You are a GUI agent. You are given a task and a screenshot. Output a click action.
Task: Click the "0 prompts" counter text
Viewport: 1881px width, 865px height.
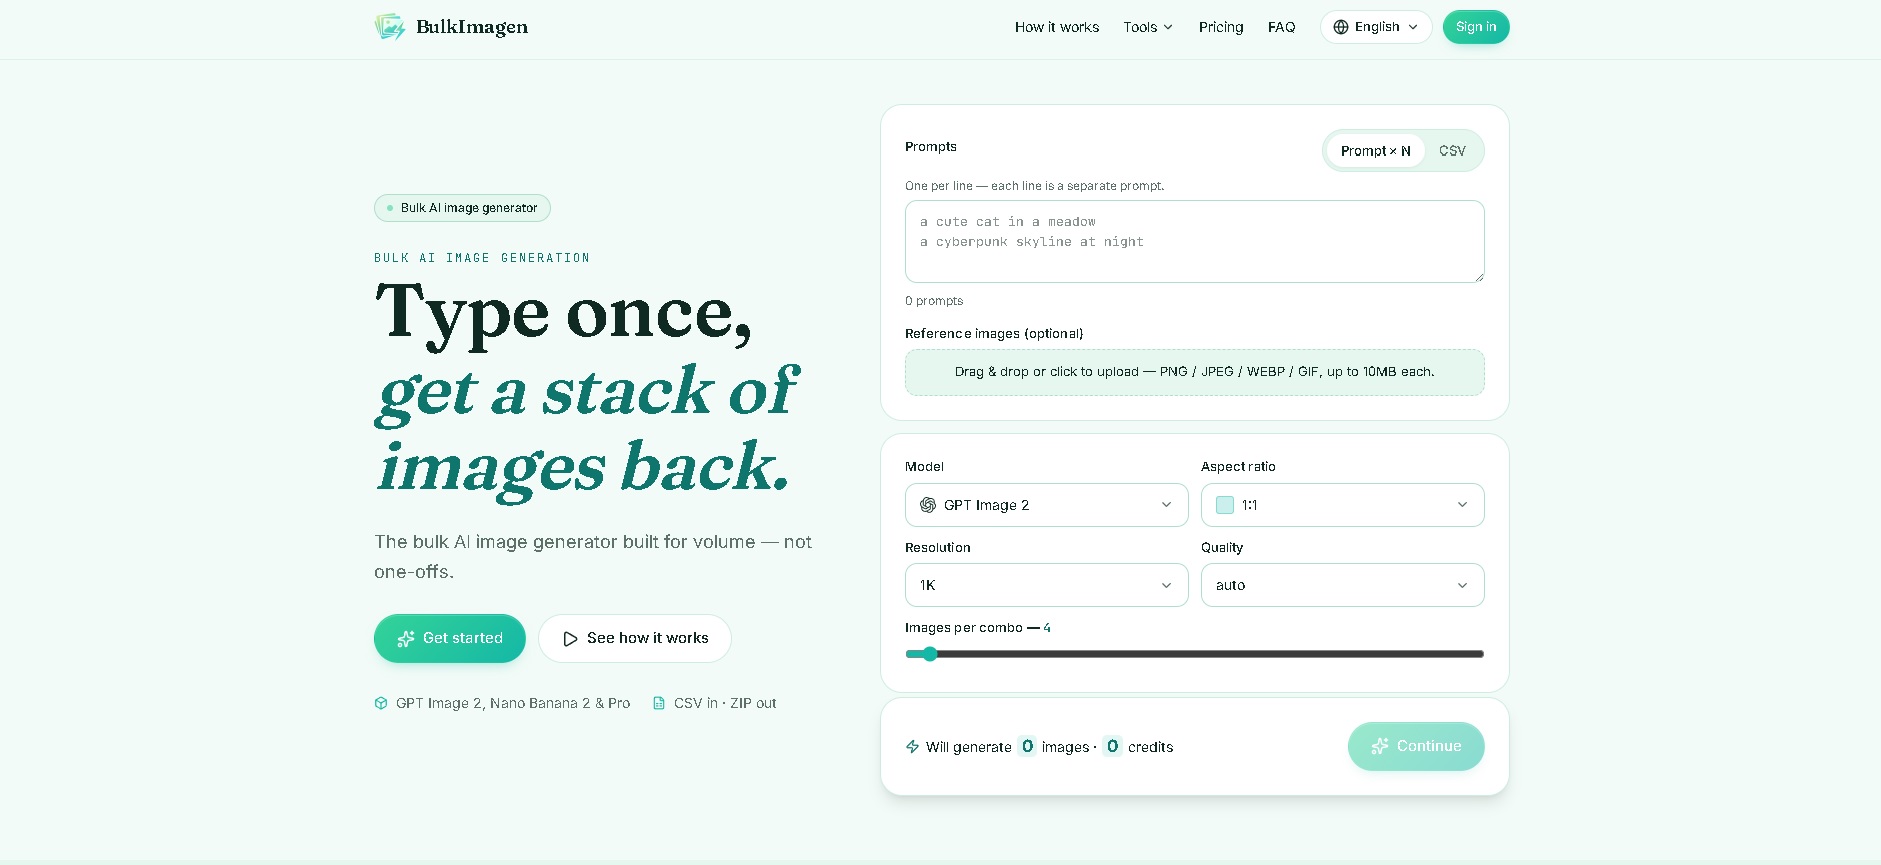(x=934, y=301)
